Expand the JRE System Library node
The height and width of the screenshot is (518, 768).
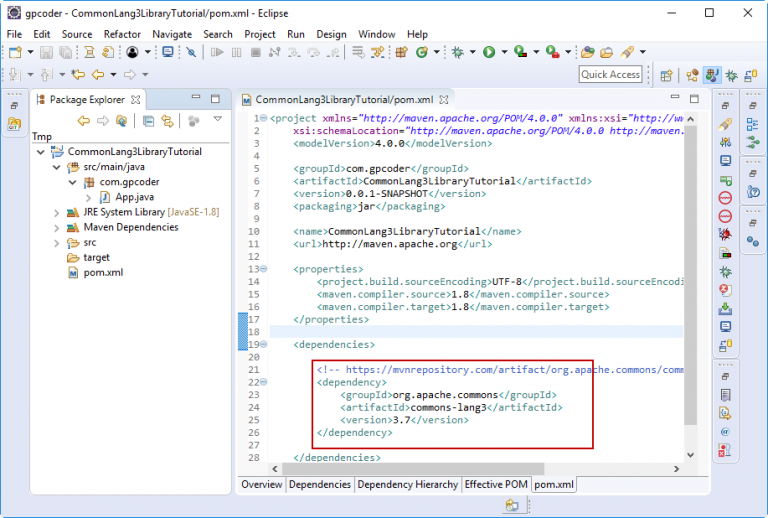tap(57, 213)
